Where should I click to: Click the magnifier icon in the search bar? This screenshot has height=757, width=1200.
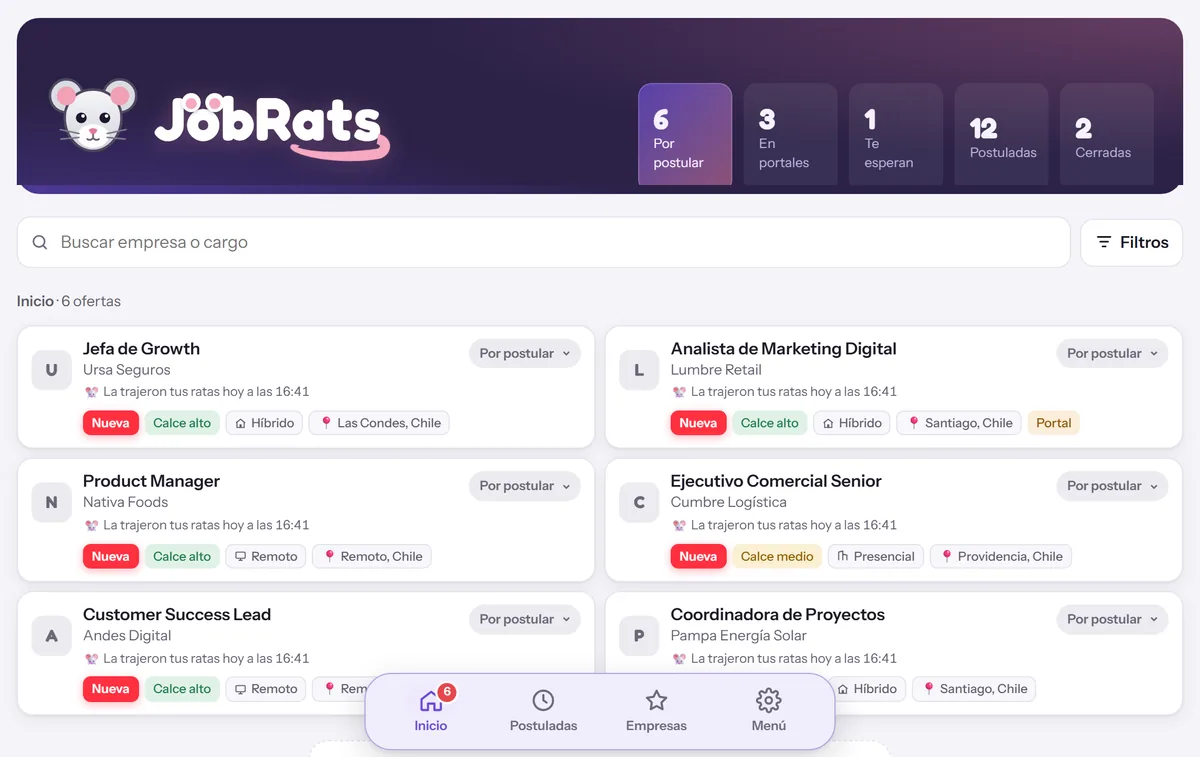(40, 242)
